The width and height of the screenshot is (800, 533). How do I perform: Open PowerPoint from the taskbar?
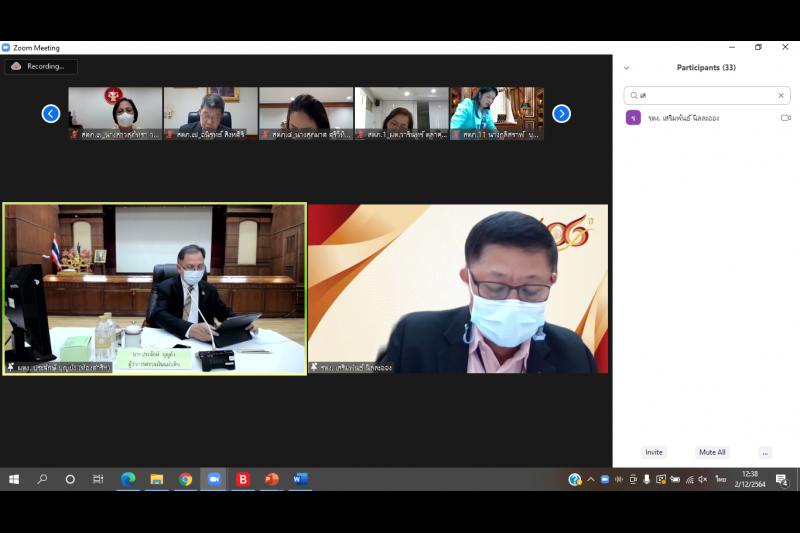pyautogui.click(x=271, y=479)
